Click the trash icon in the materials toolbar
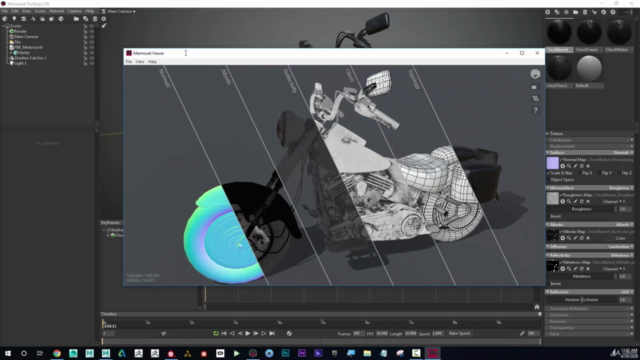640x360 pixels. 585,12
